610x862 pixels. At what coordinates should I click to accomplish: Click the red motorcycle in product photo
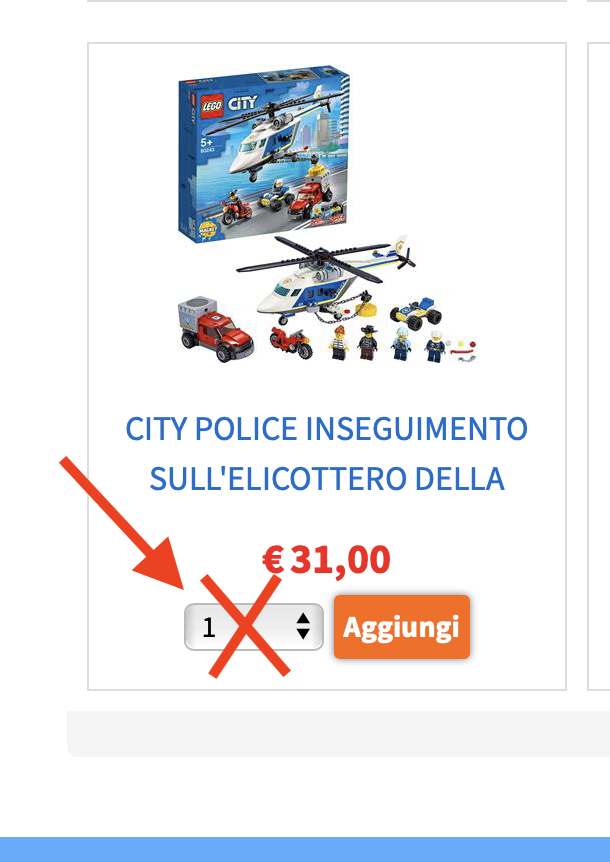point(291,342)
